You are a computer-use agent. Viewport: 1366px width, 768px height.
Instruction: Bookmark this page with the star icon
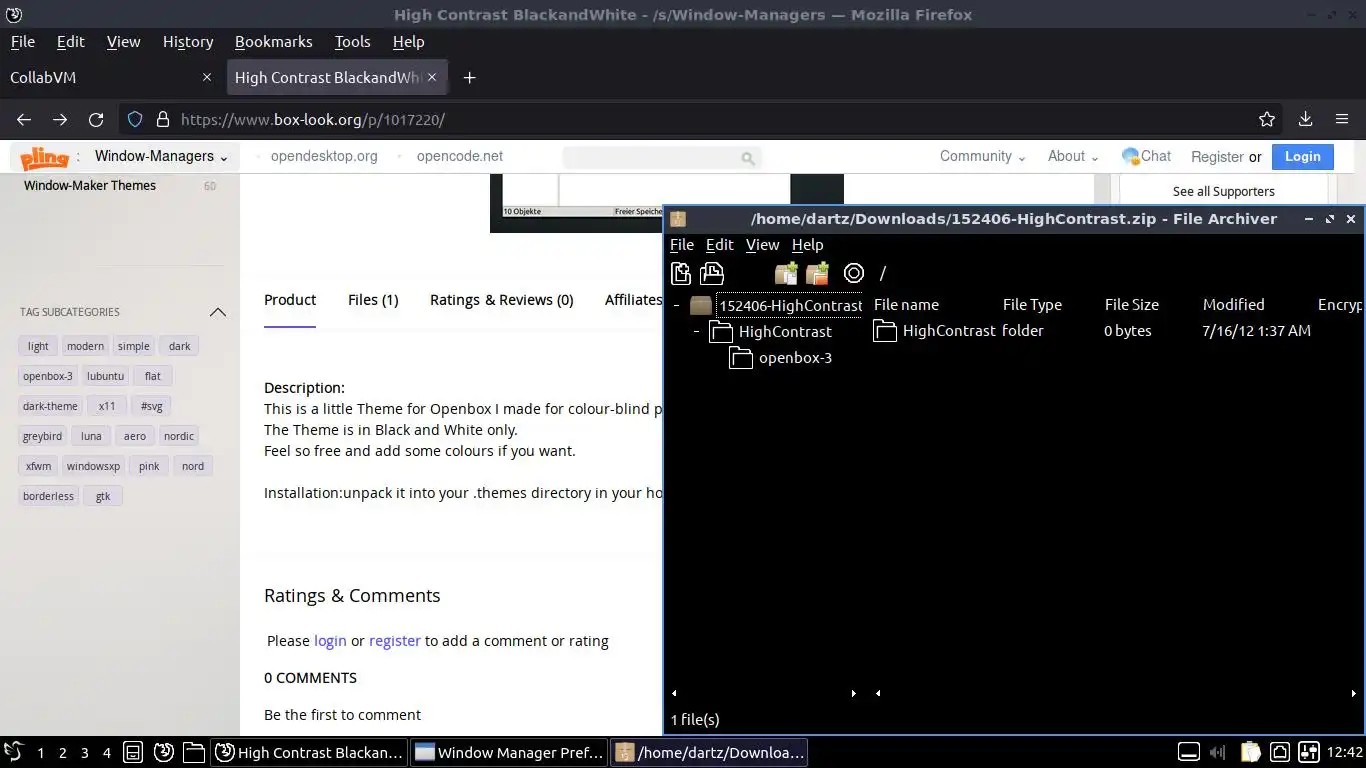tap(1267, 119)
